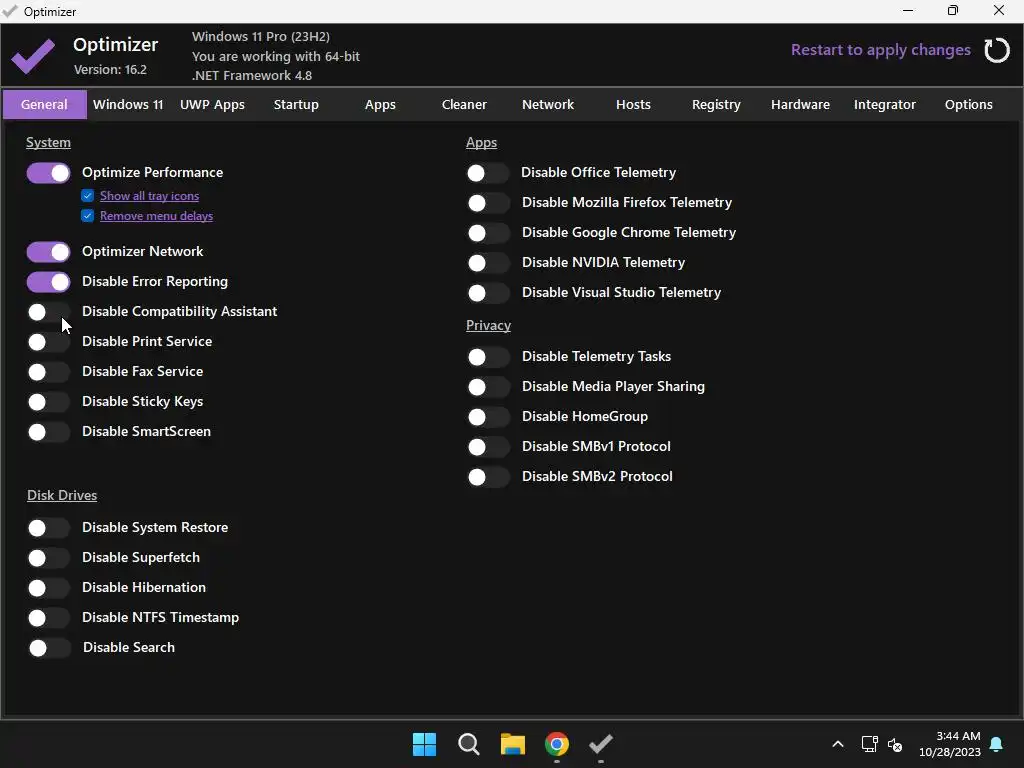Enable Disable Visual Studio Telemetry toggle
This screenshot has width=1024, height=768.
(x=488, y=293)
